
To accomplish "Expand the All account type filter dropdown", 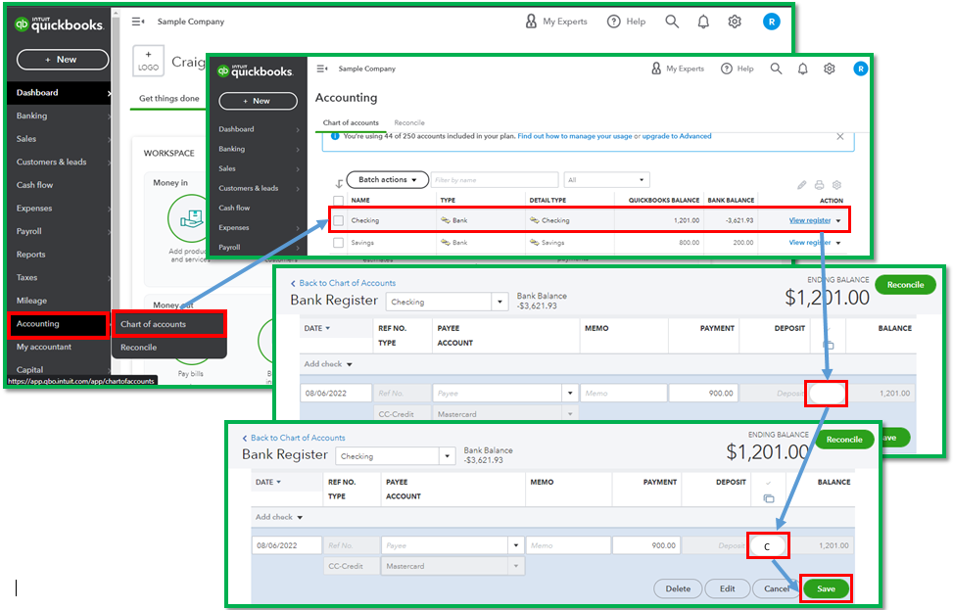I will pyautogui.click(x=600, y=180).
